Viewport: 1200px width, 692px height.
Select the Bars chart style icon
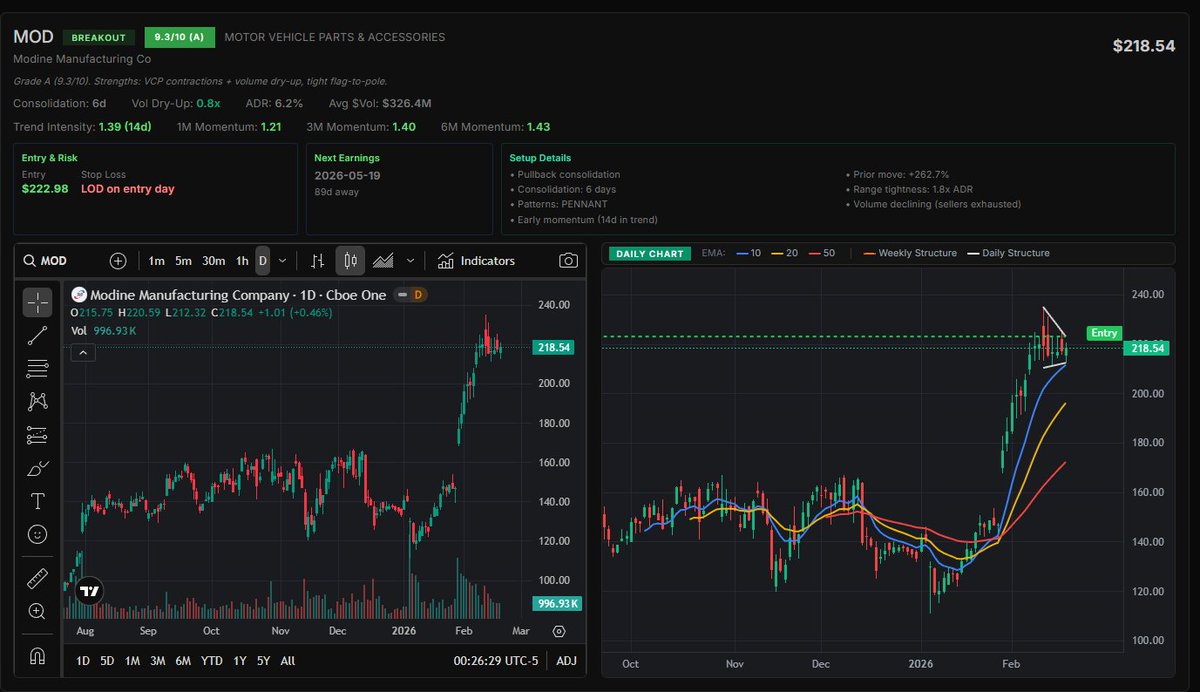[318, 261]
